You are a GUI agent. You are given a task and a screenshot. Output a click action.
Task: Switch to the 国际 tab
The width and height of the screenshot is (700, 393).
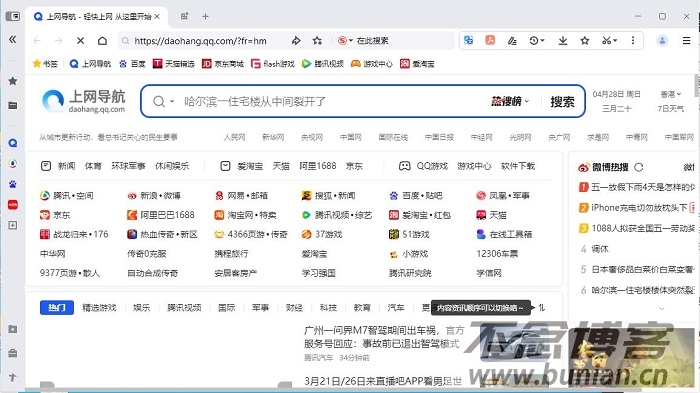[x=226, y=307]
